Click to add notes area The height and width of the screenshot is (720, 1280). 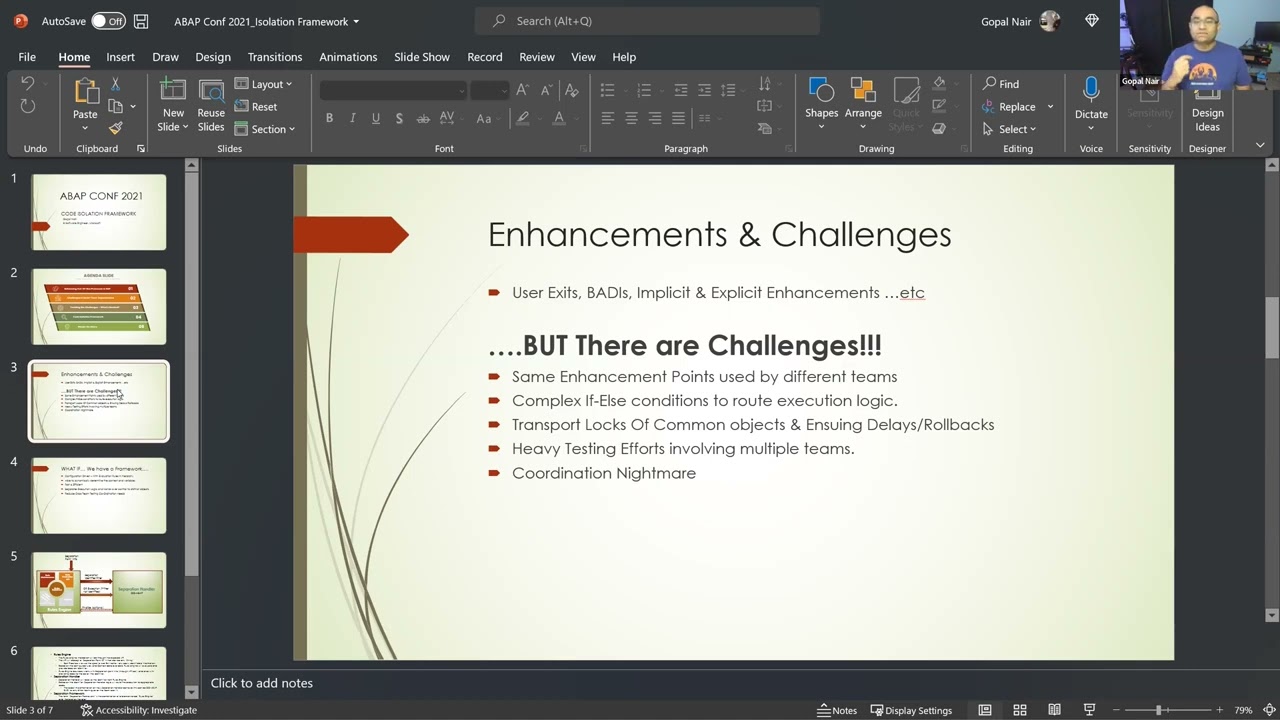[262, 683]
